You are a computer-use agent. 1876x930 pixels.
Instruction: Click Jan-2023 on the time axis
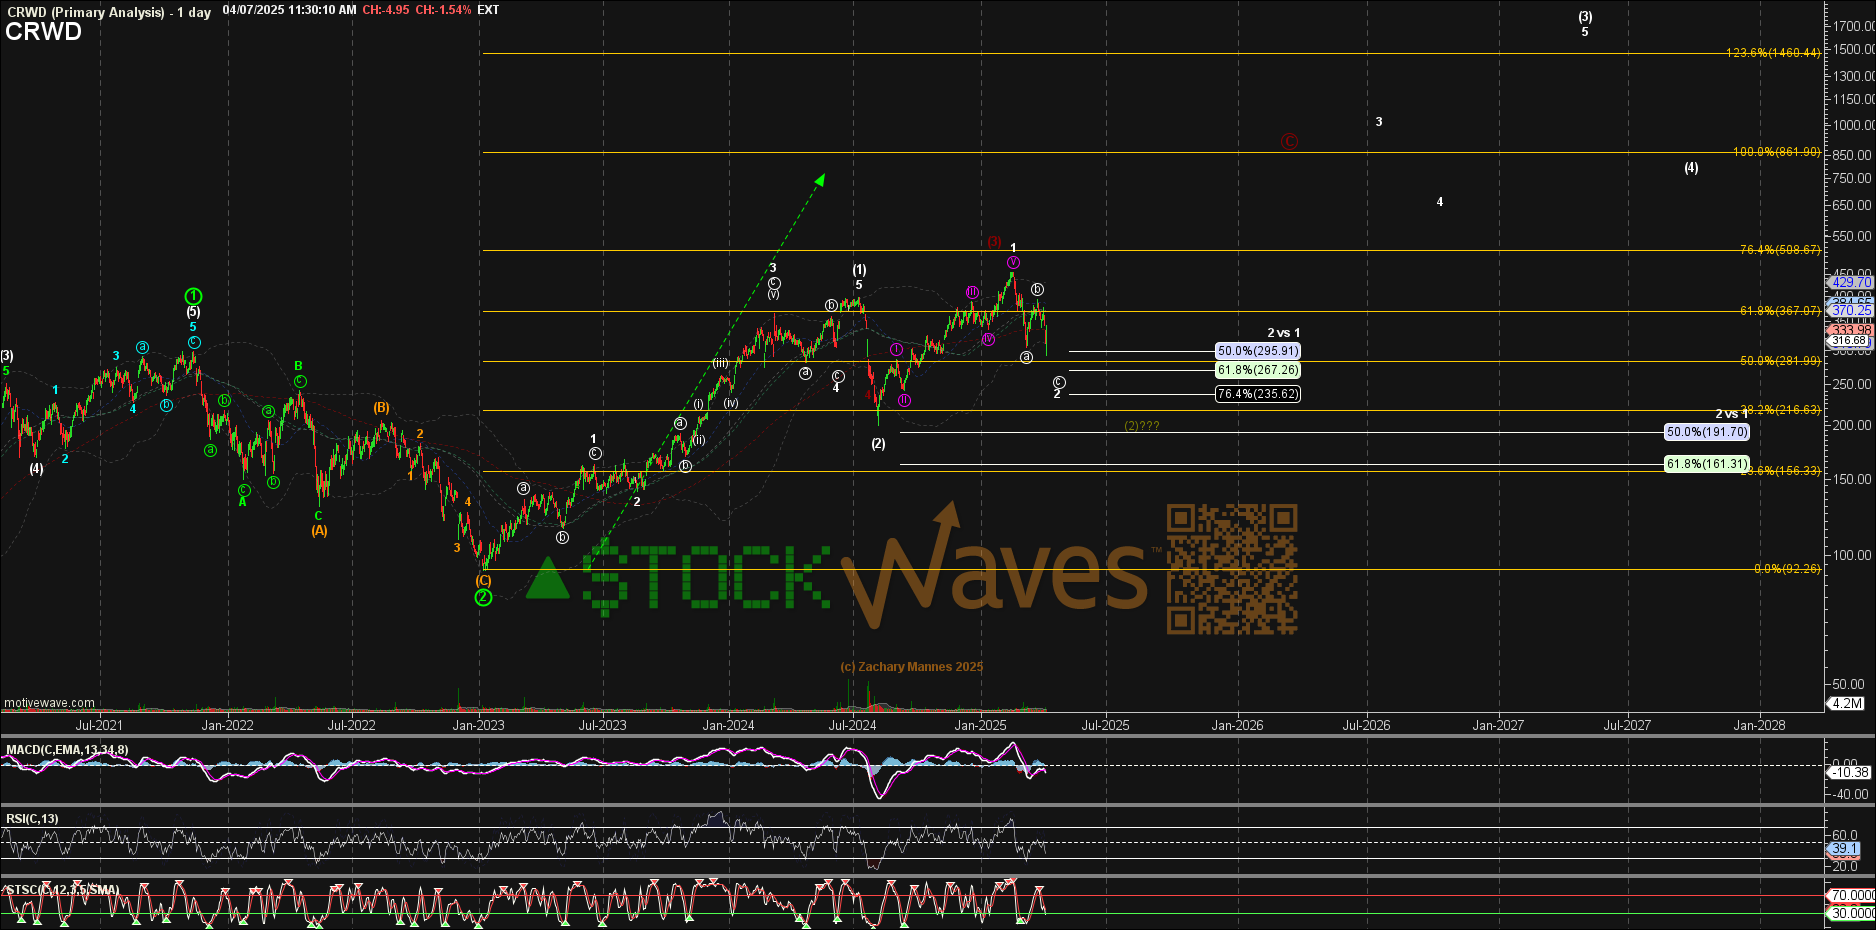(x=478, y=726)
